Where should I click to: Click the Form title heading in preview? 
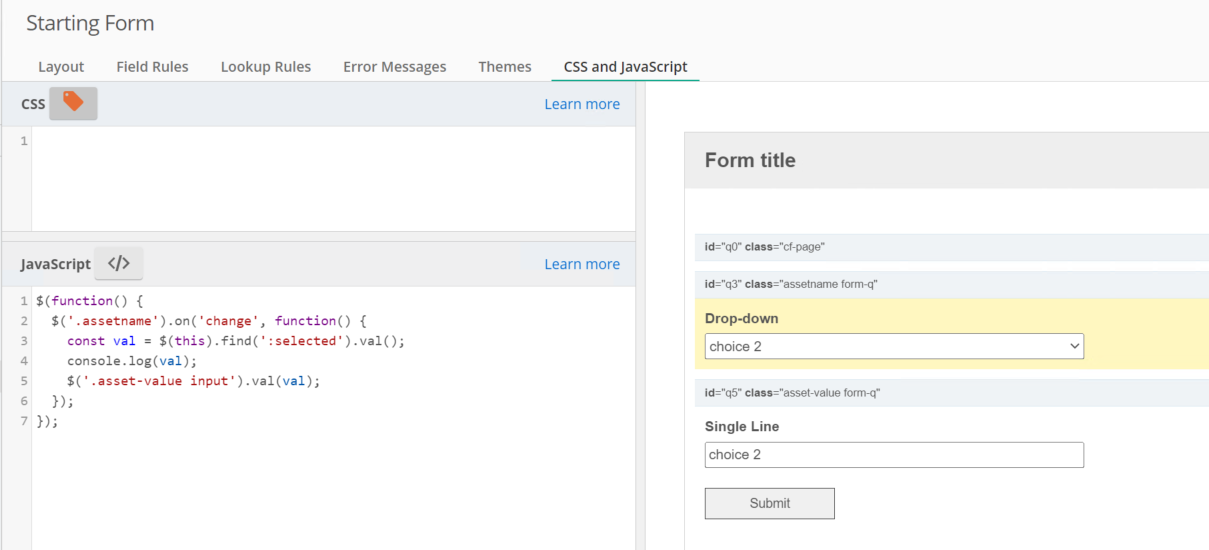[x=750, y=161]
